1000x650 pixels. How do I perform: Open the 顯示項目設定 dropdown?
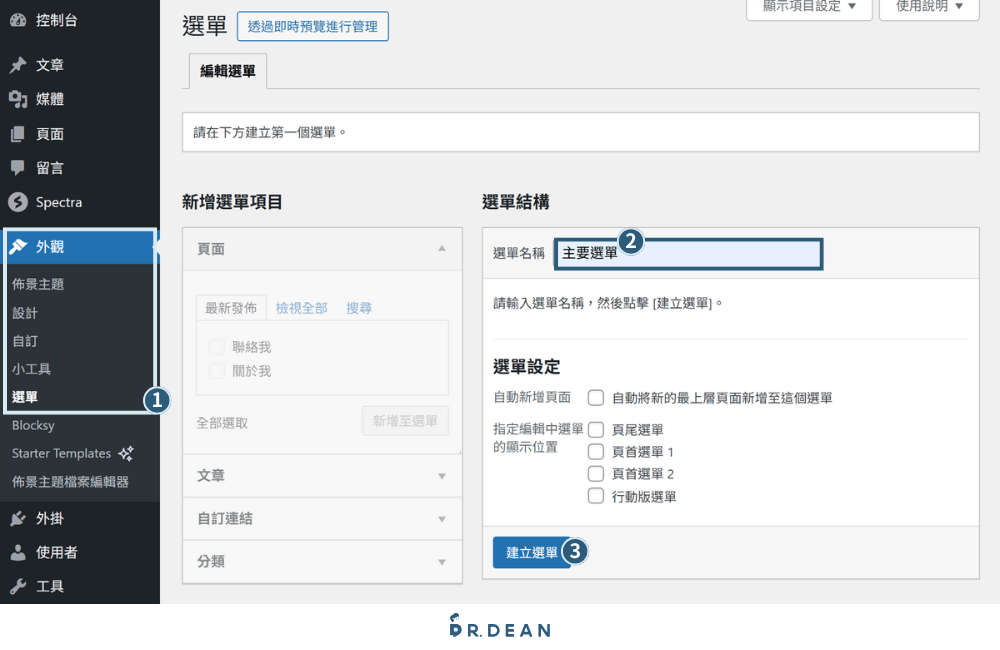click(809, 8)
